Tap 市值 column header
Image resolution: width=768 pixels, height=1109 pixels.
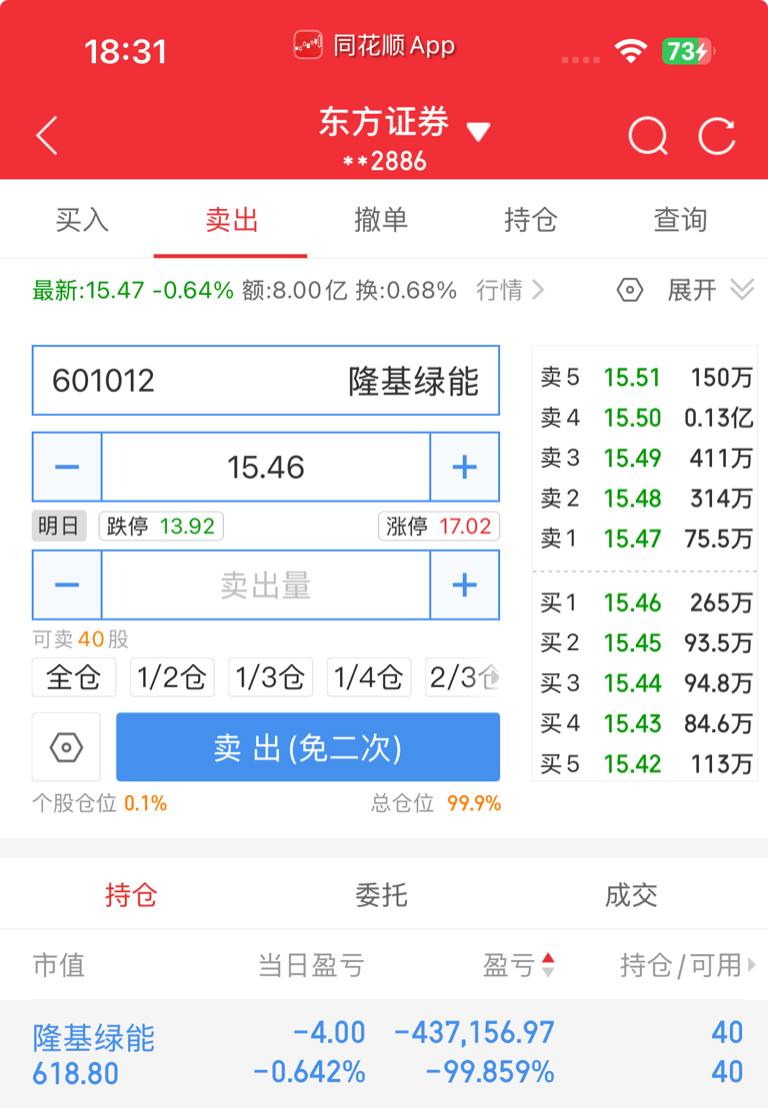(x=59, y=965)
